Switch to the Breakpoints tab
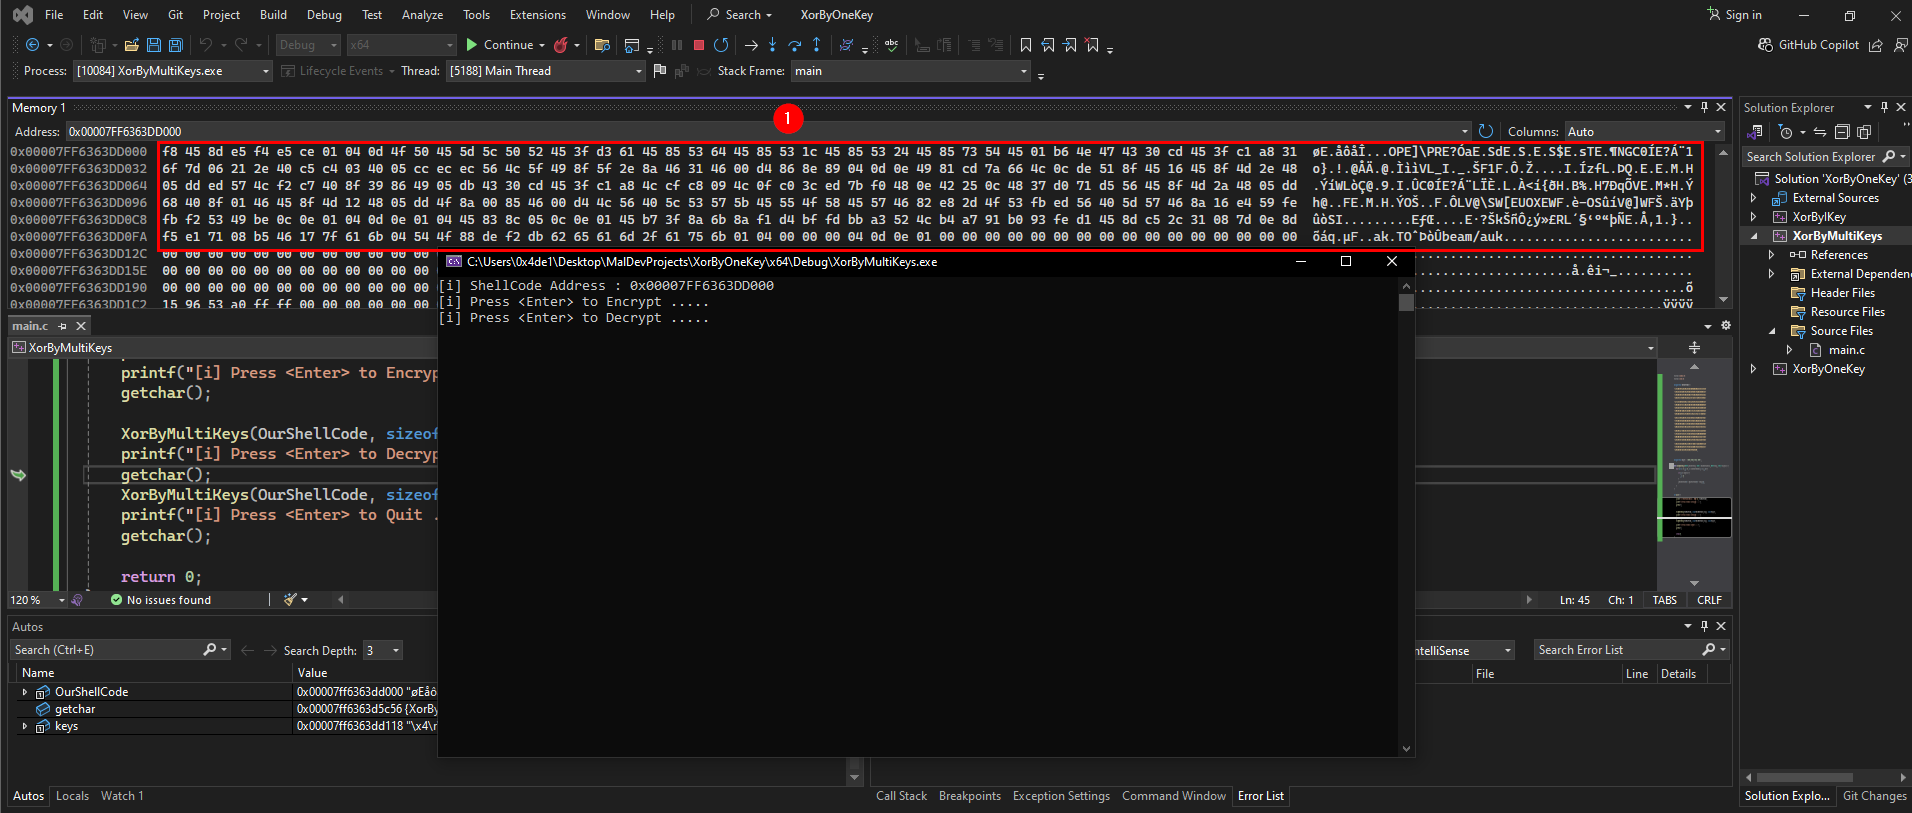The width and height of the screenshot is (1912, 813). [969, 796]
